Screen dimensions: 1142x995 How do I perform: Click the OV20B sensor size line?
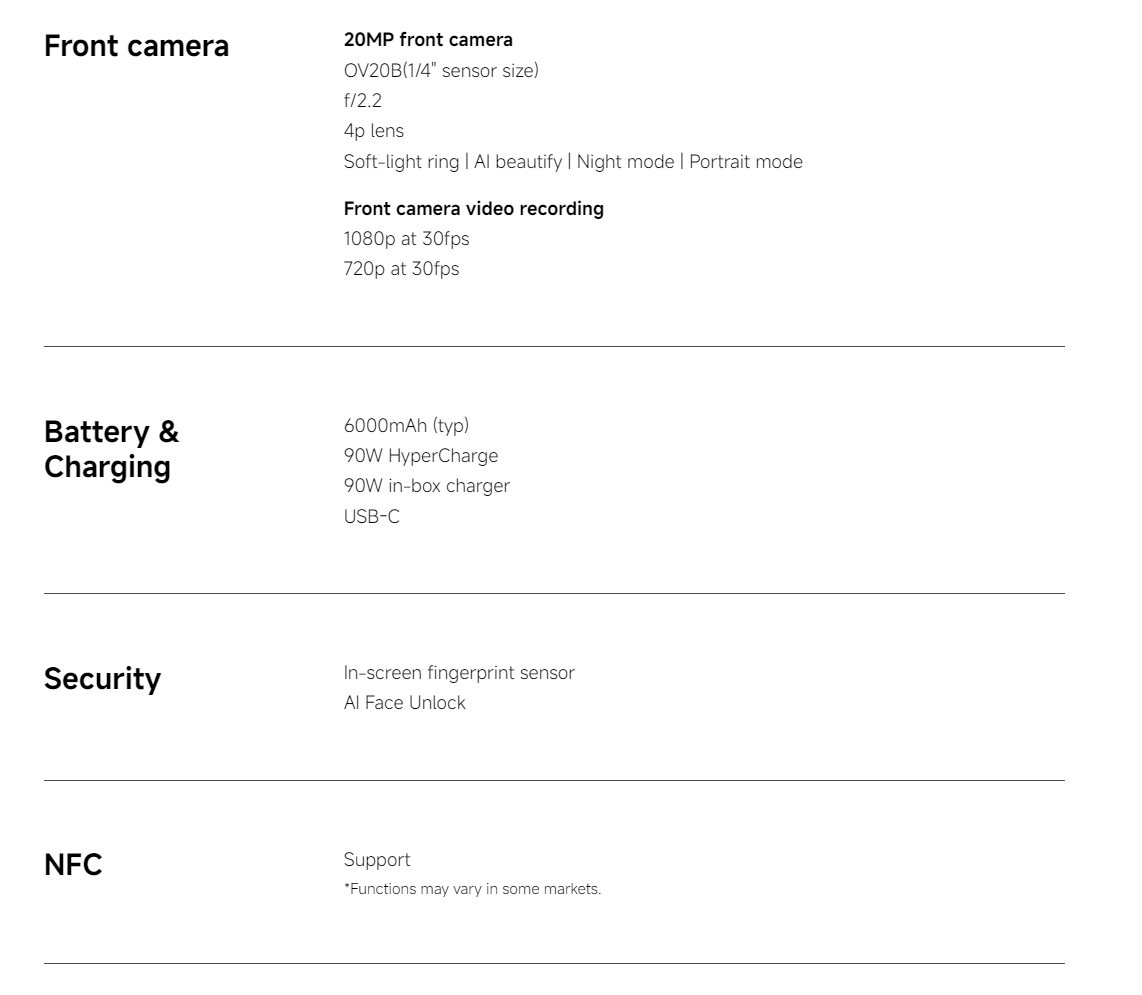point(441,70)
